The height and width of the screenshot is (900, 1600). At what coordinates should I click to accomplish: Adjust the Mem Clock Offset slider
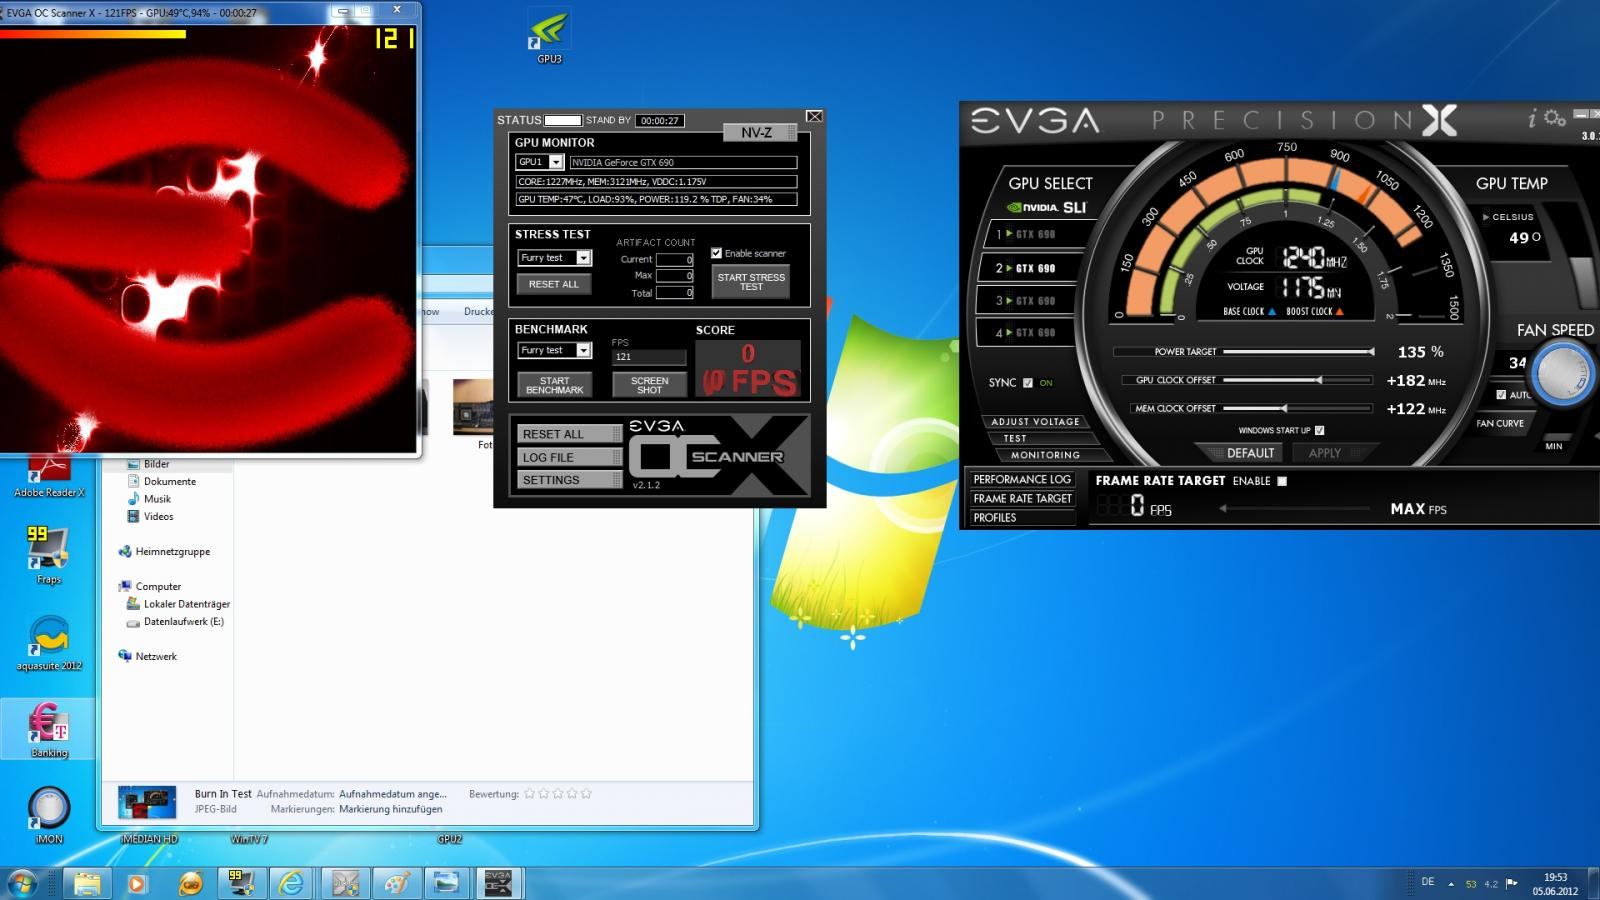click(x=1298, y=408)
